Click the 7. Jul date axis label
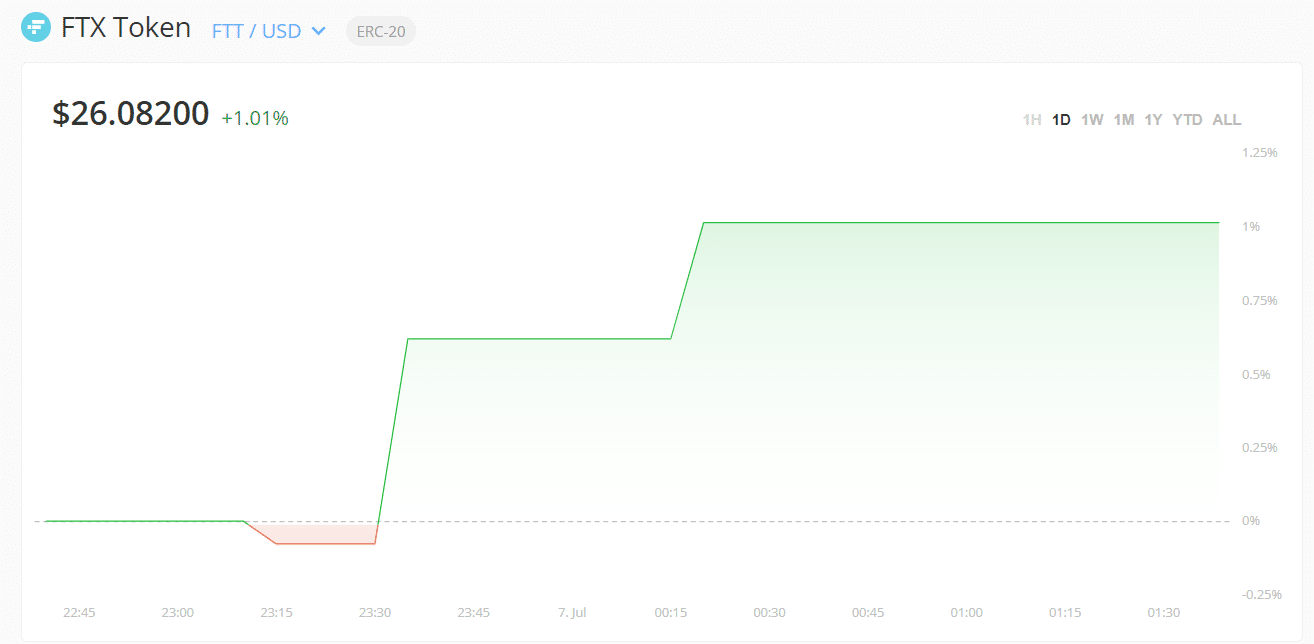The width and height of the screenshot is (1314, 644). pos(572,613)
